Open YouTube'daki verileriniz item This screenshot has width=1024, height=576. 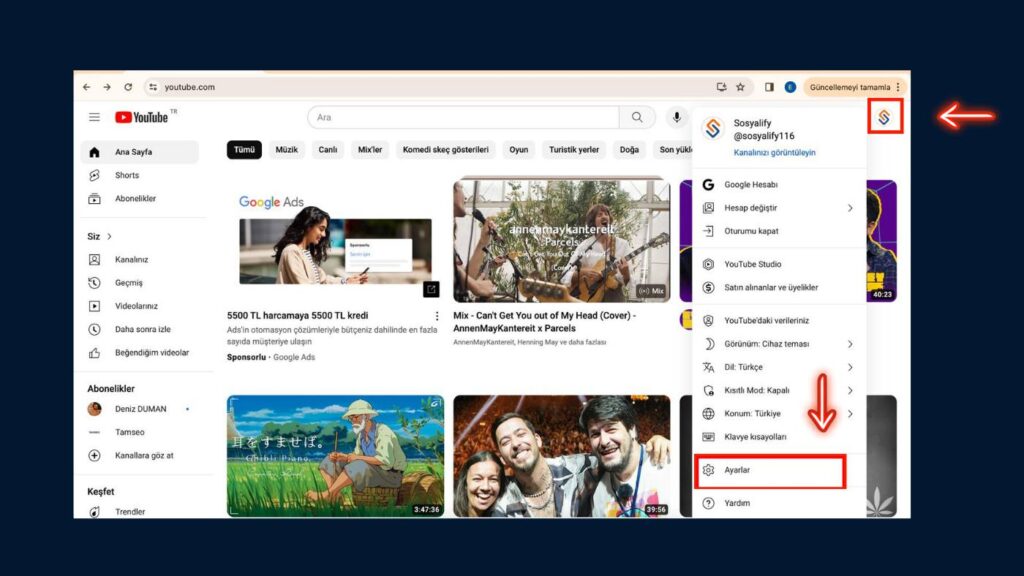coord(779,321)
